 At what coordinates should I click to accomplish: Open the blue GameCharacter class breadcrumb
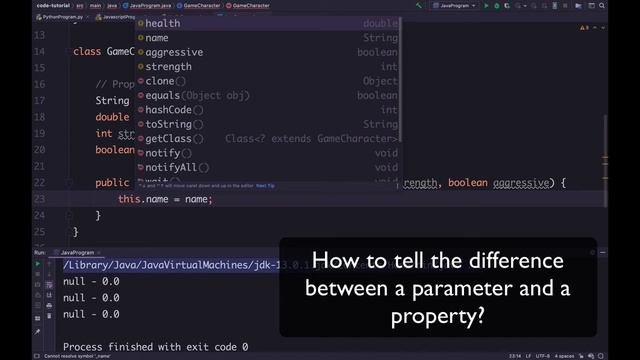pyautogui.click(x=199, y=6)
